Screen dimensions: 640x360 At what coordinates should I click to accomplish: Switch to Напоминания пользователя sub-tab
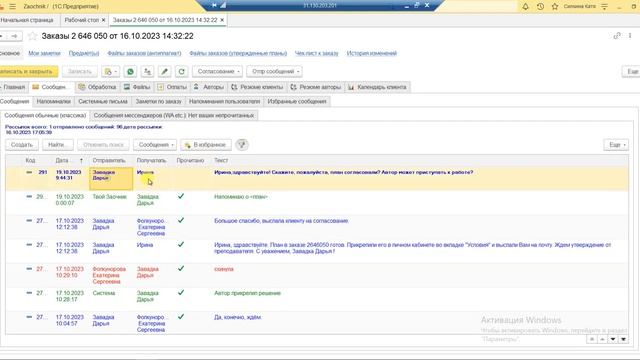(224, 101)
